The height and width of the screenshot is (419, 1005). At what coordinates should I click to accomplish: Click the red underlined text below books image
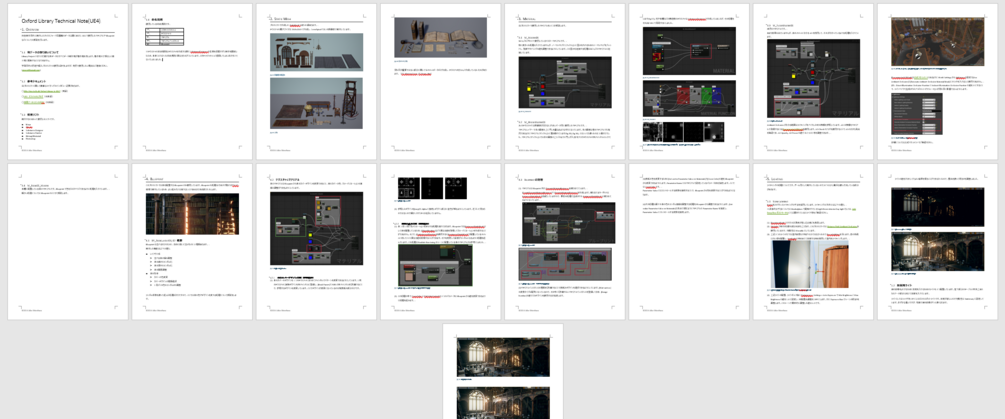pyautogui.click(x=415, y=74)
